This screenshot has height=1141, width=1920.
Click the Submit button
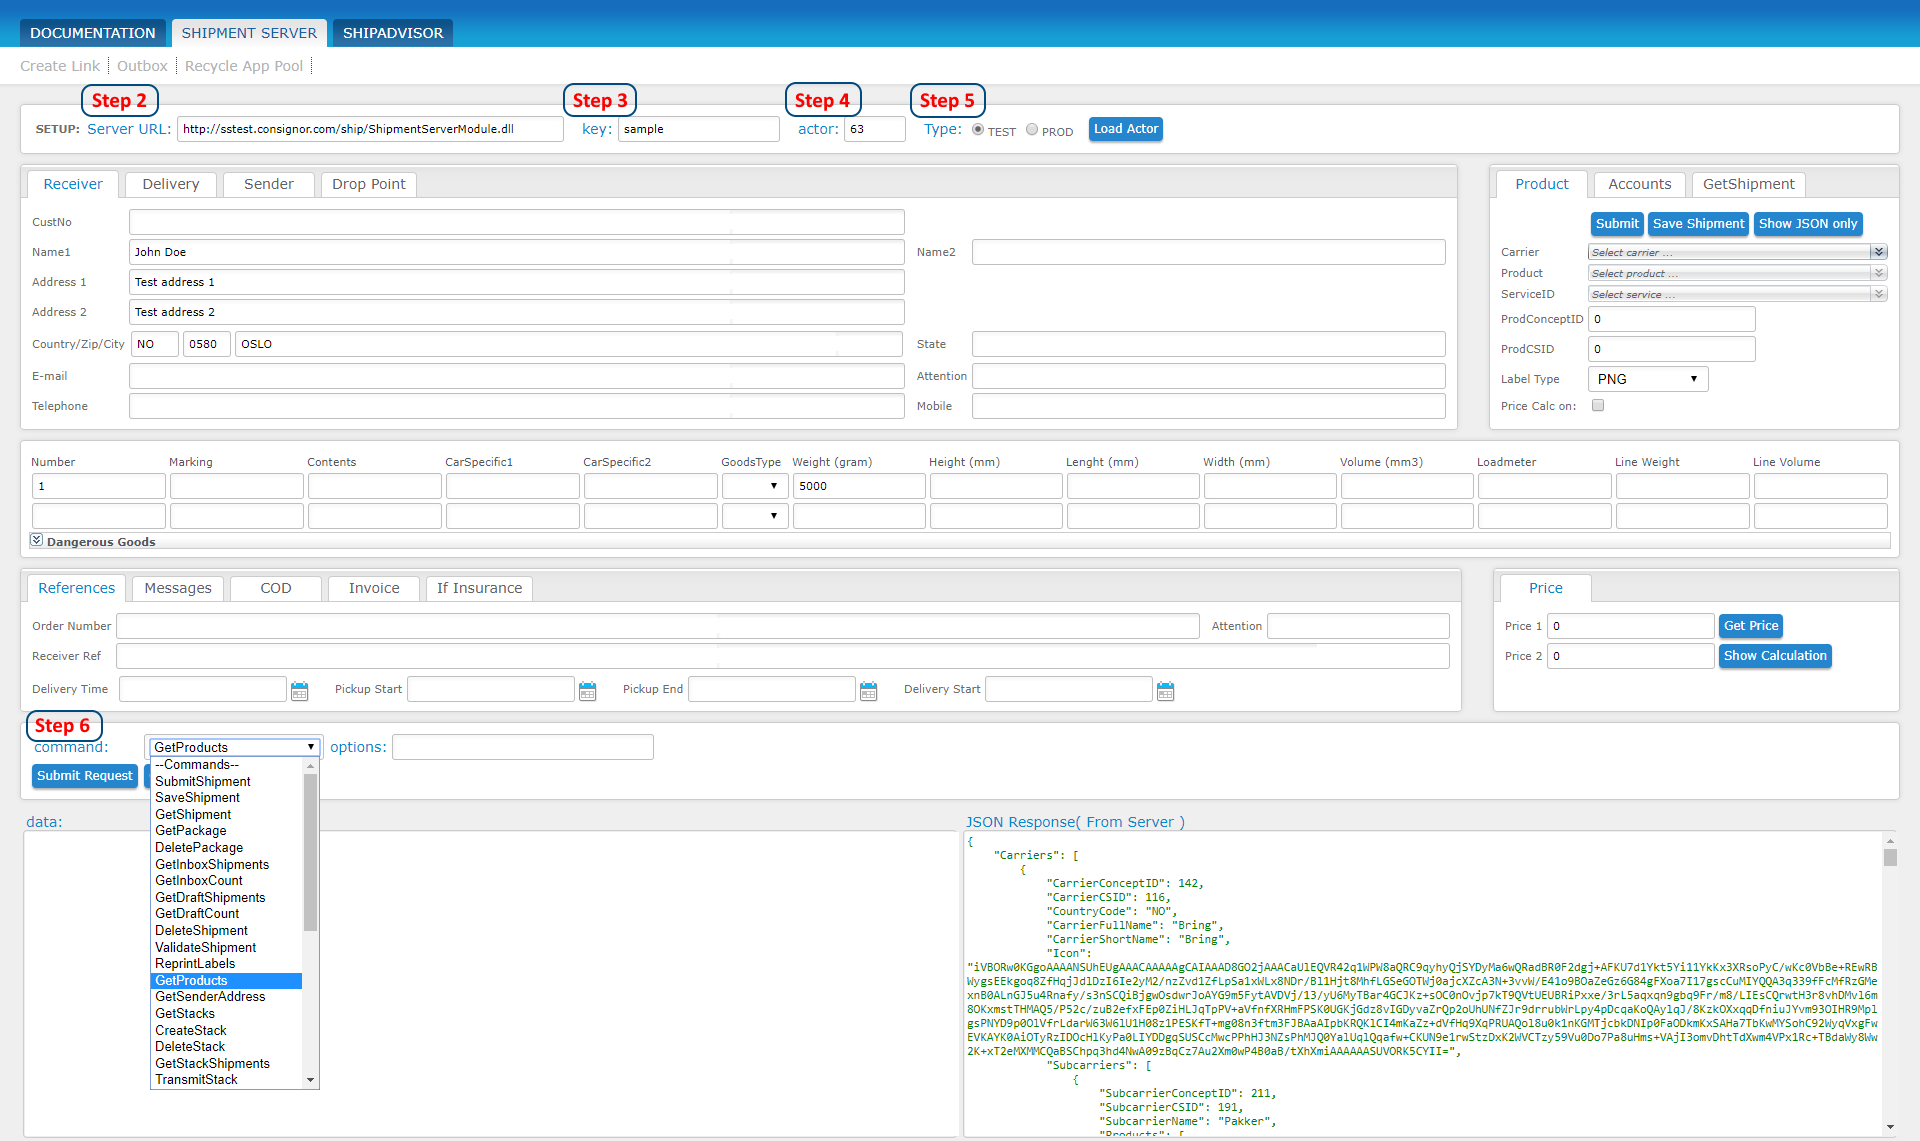point(1617,224)
